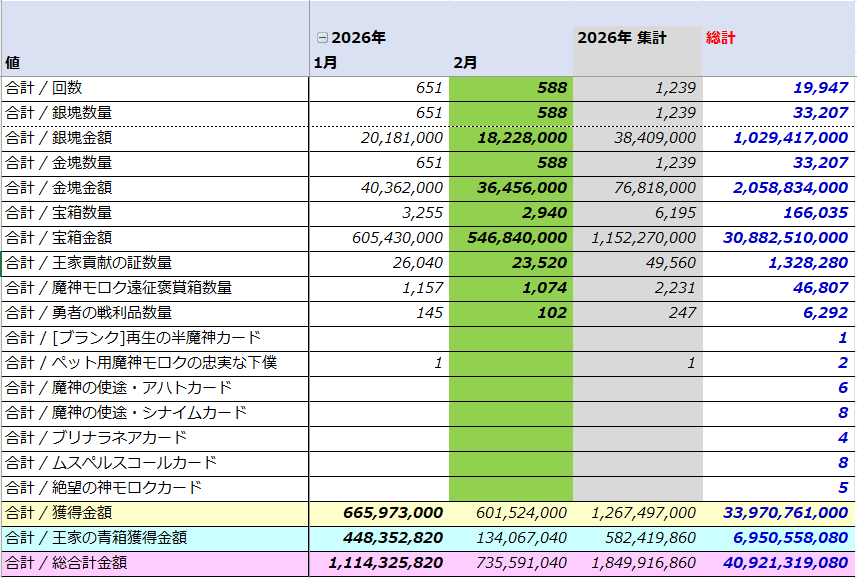Select 金塊金額 grand total 2,058,834,000
Image resolution: width=857 pixels, height=578 pixels.
coord(783,188)
